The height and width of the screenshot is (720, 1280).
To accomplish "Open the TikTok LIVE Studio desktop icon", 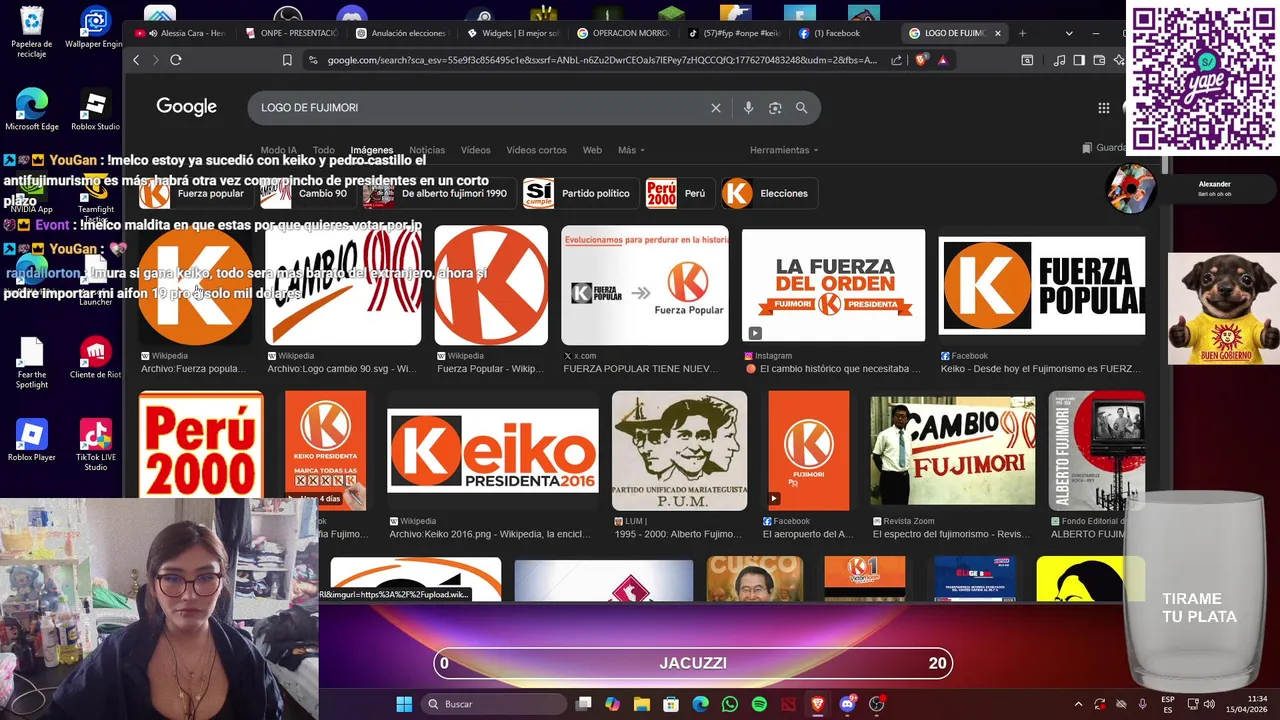I will (x=95, y=445).
